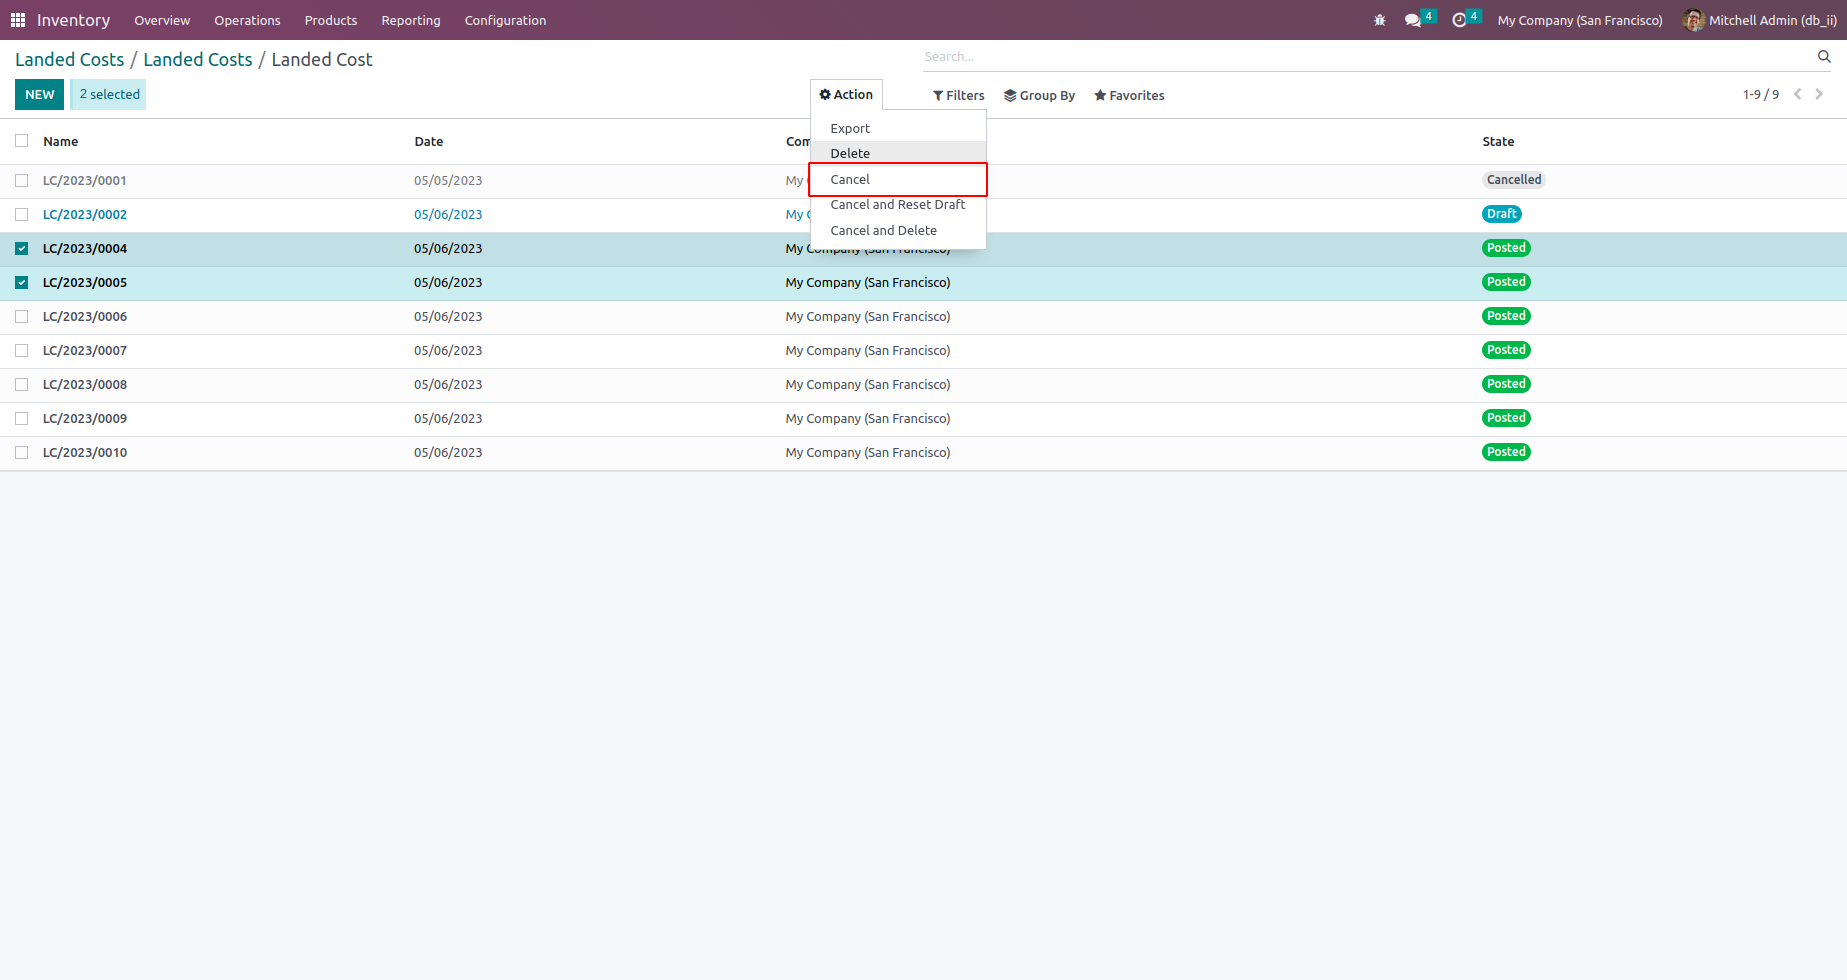Click the 2 selected badge
This screenshot has width=1847, height=980.
point(110,95)
